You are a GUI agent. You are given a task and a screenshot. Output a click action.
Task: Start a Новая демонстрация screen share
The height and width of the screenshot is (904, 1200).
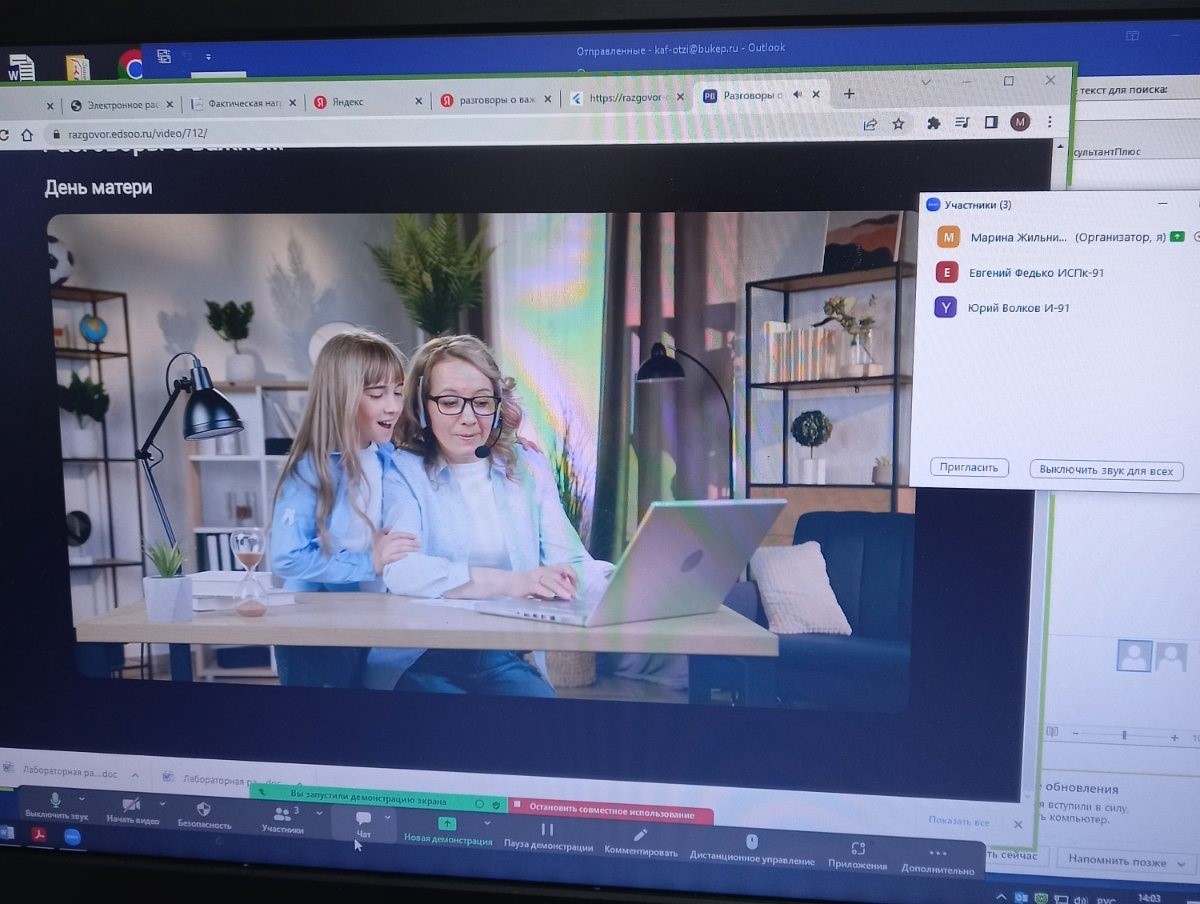pyautogui.click(x=448, y=831)
